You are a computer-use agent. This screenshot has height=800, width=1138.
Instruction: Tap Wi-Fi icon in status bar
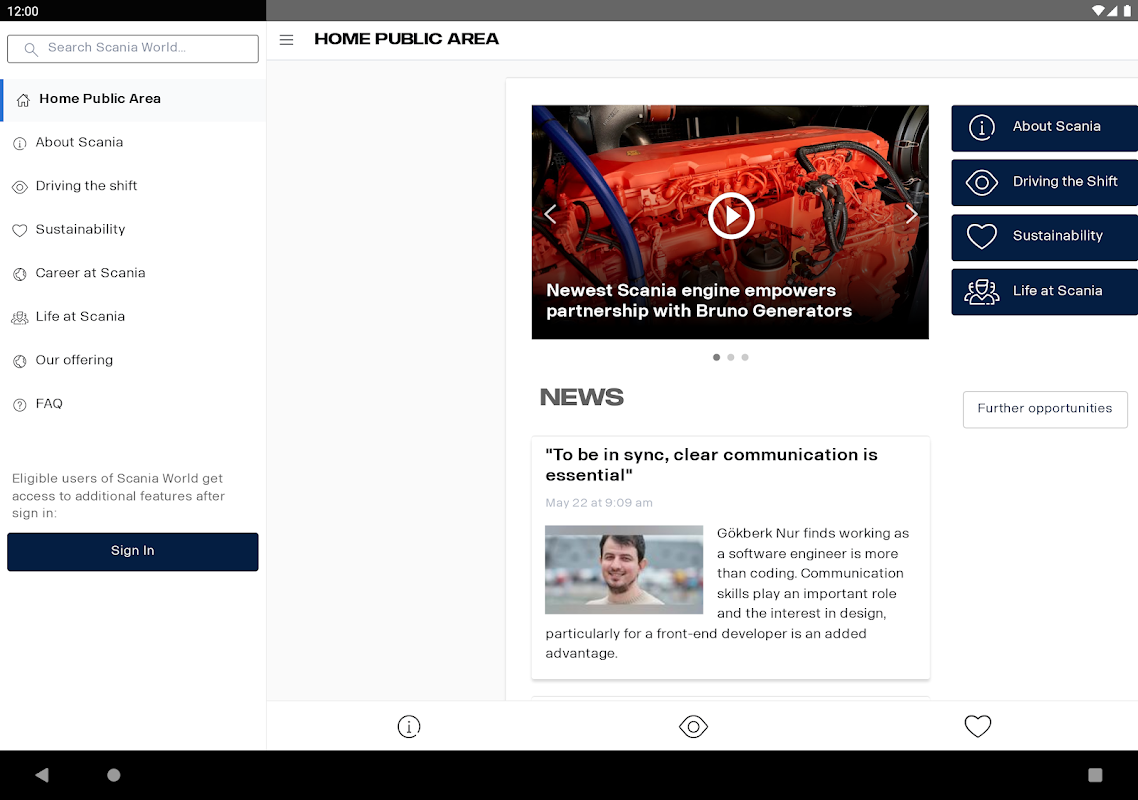1098,10
